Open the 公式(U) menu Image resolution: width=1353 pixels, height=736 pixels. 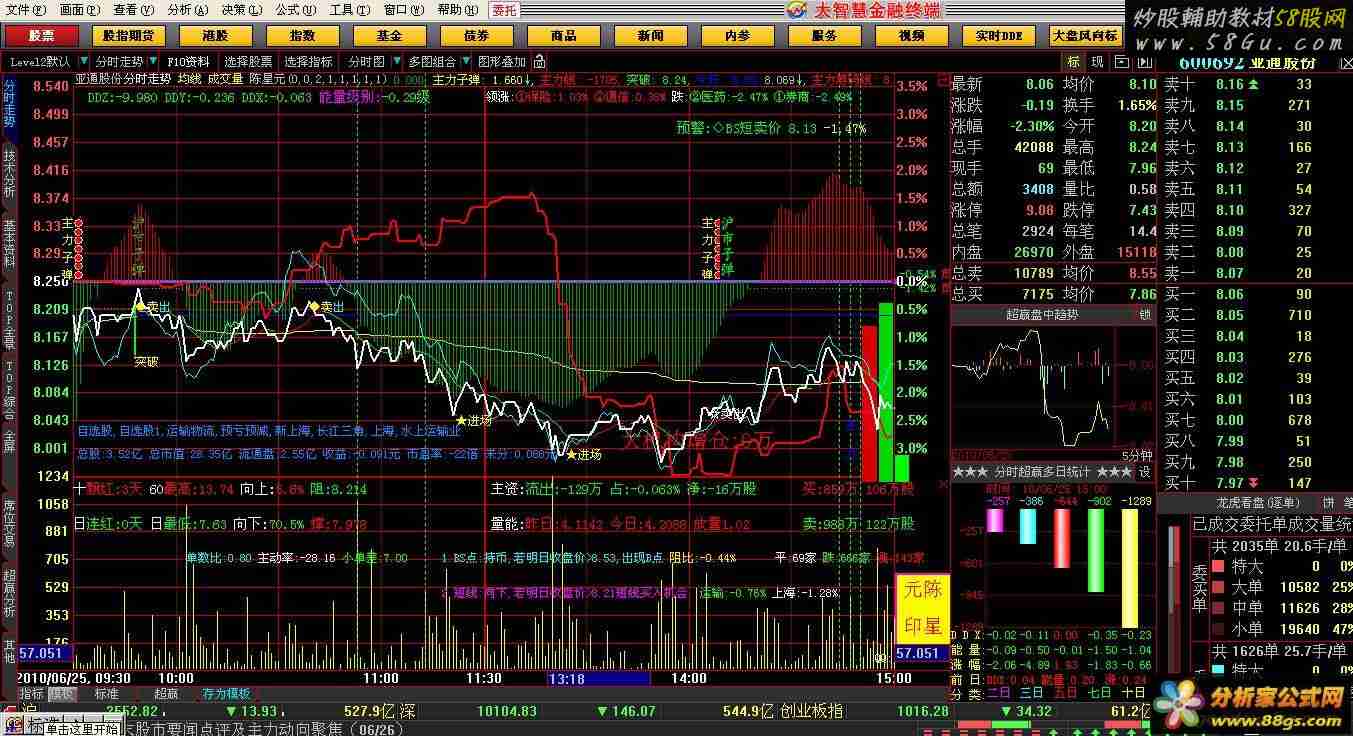click(295, 9)
